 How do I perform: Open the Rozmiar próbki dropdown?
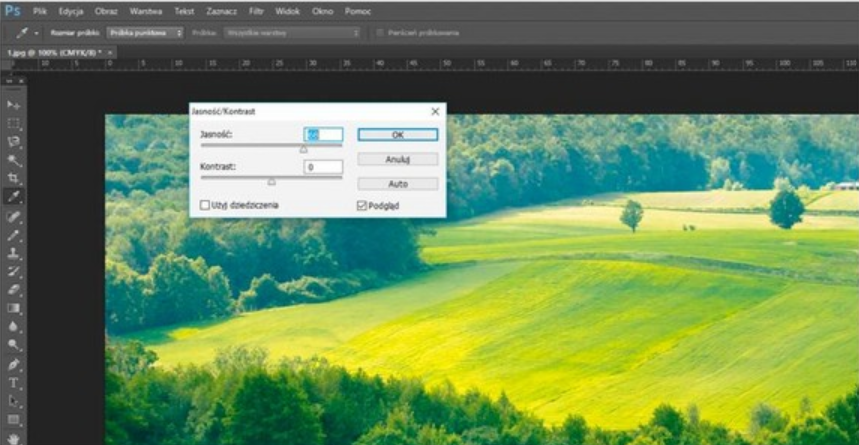(146, 33)
